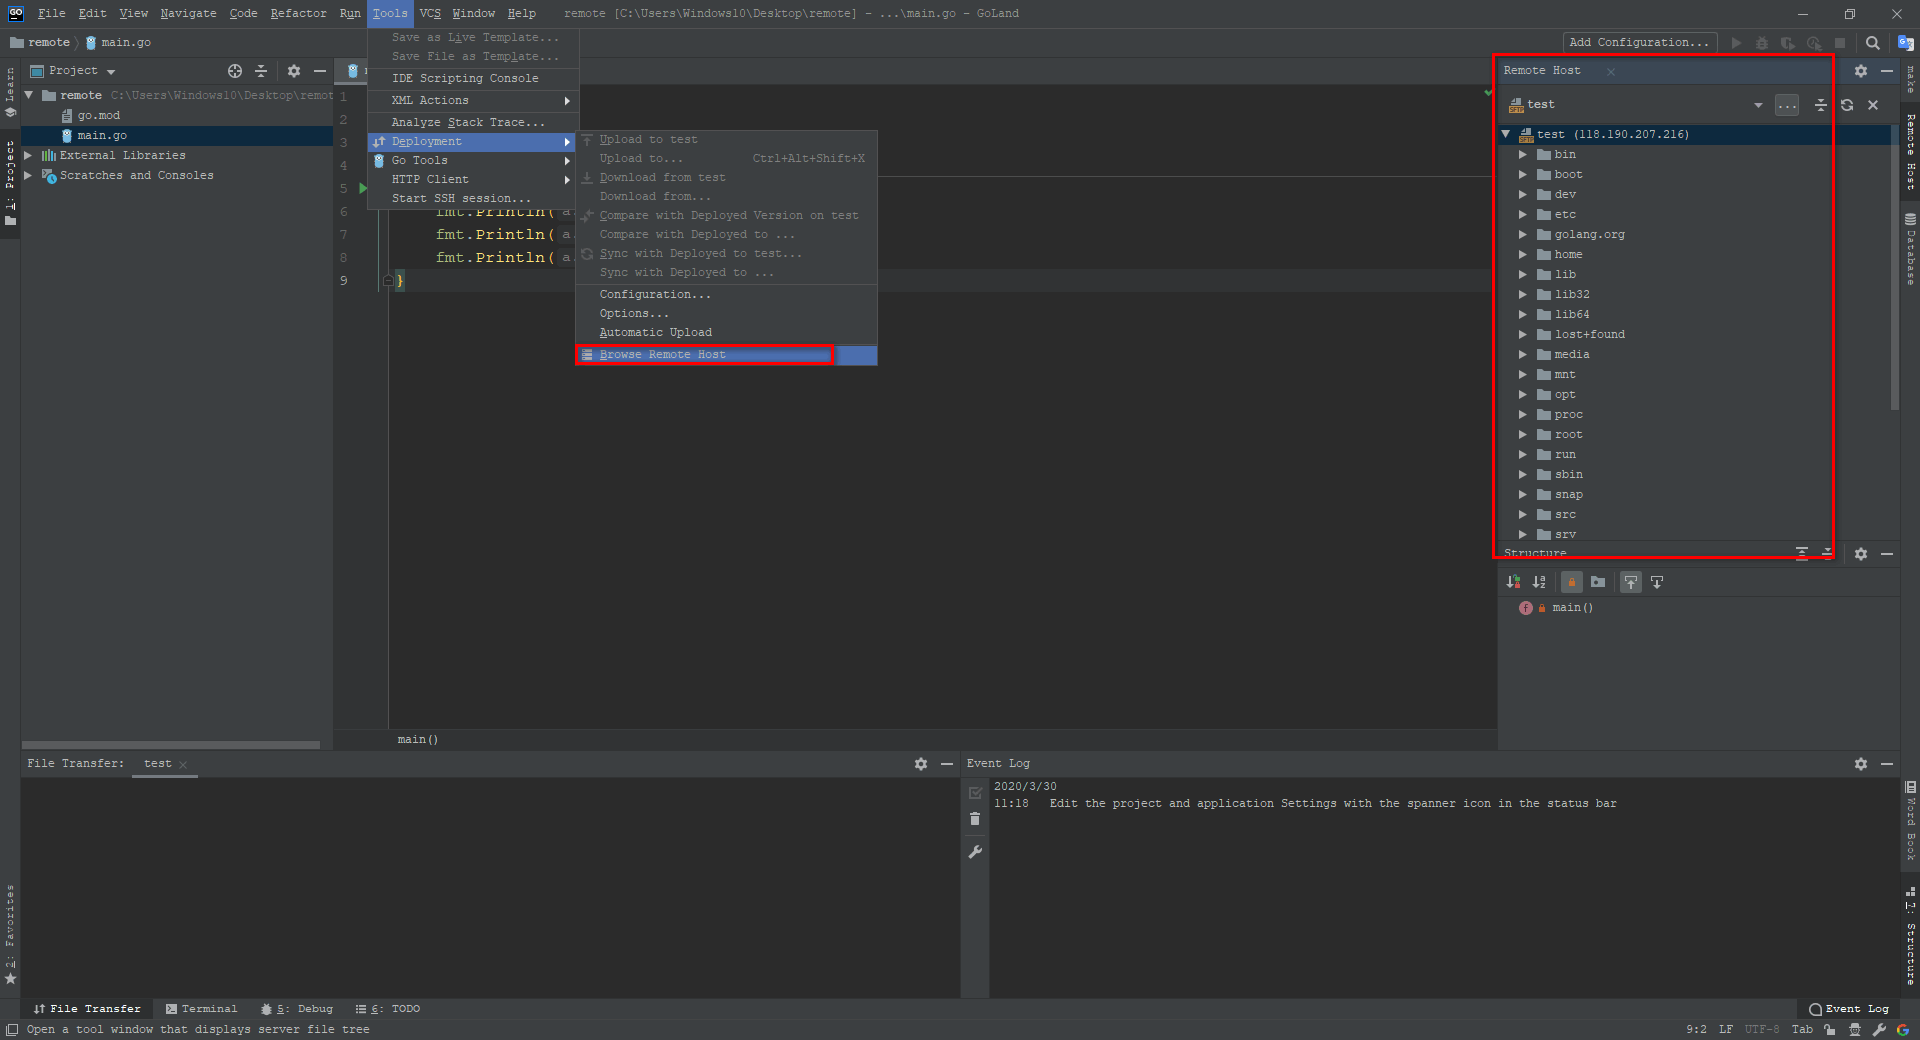Click the horizontal scrollbar under the Project tree
1920x1040 pixels.
click(x=171, y=745)
